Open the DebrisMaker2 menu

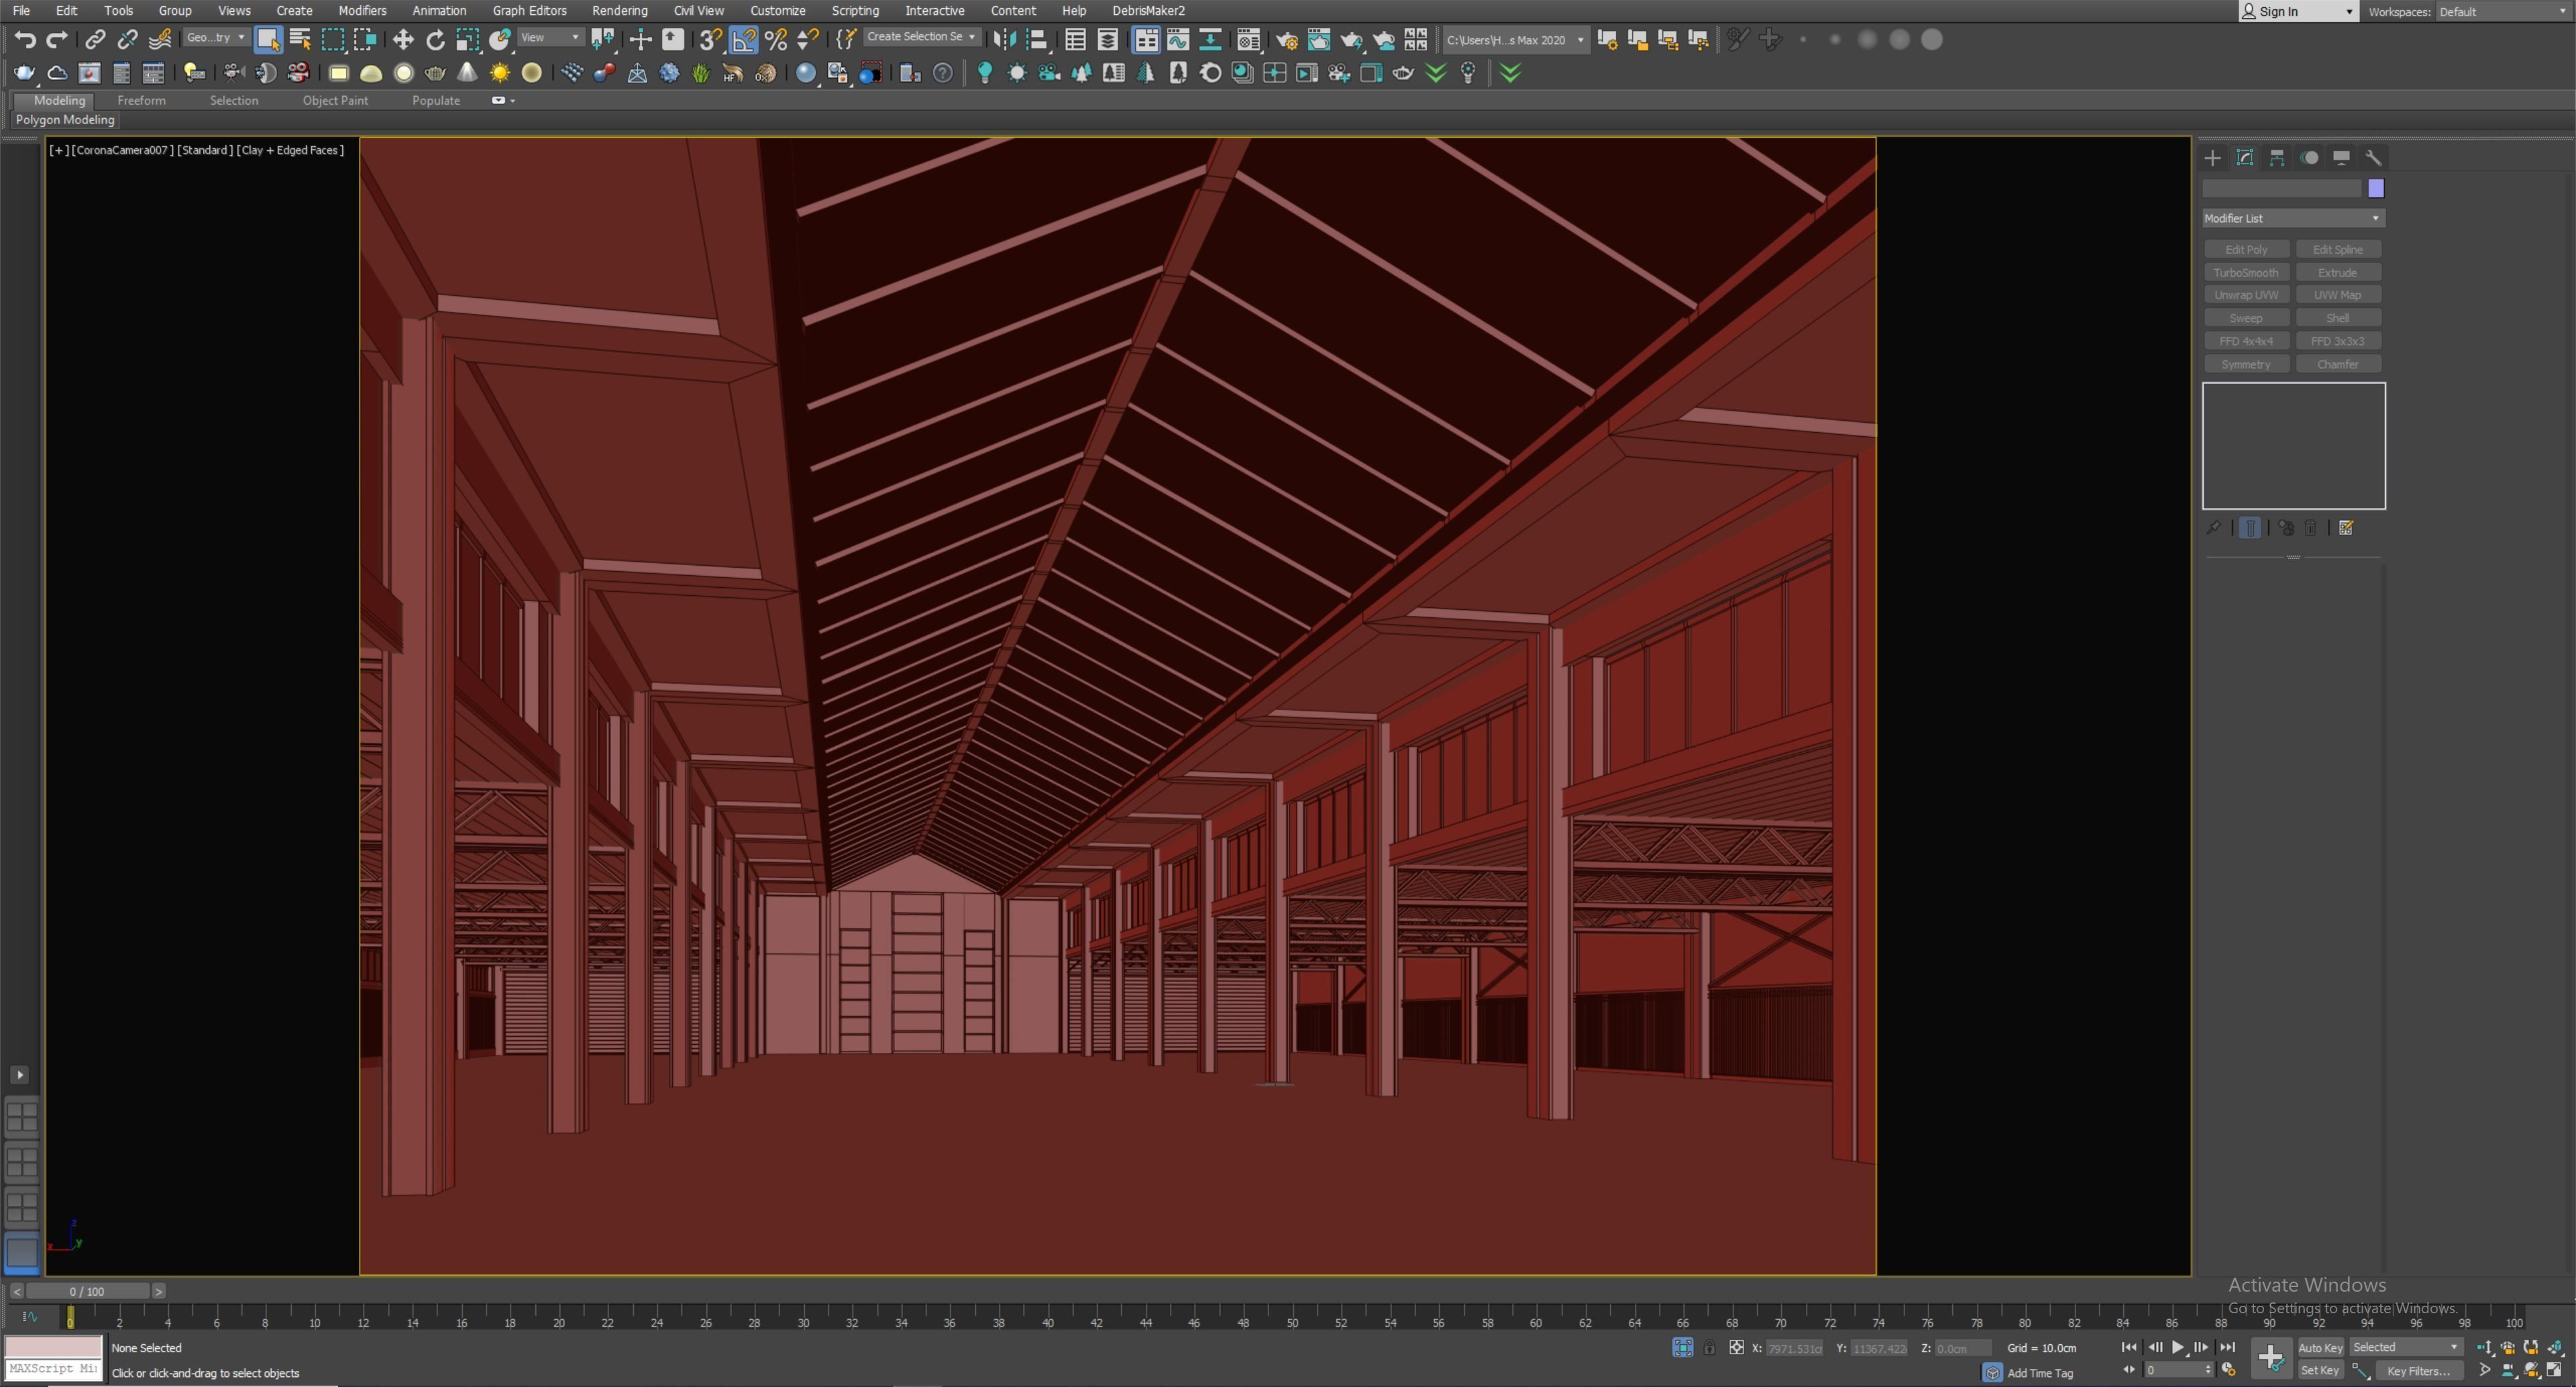click(1148, 11)
